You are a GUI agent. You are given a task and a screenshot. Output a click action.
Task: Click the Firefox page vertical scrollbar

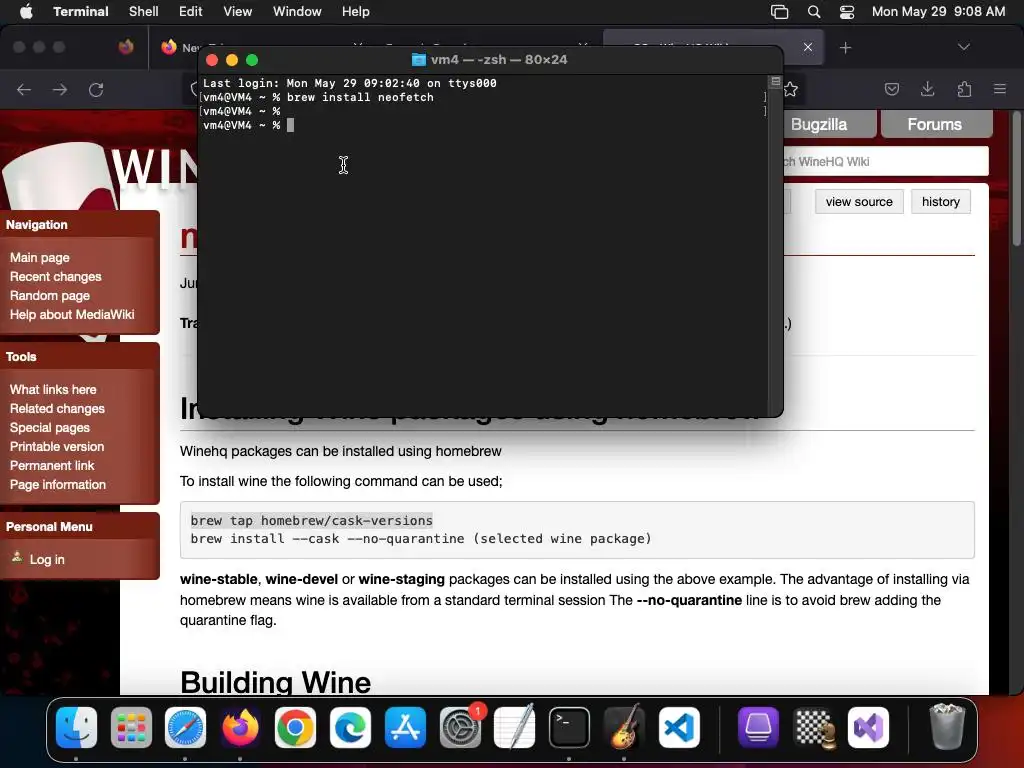[1016, 180]
